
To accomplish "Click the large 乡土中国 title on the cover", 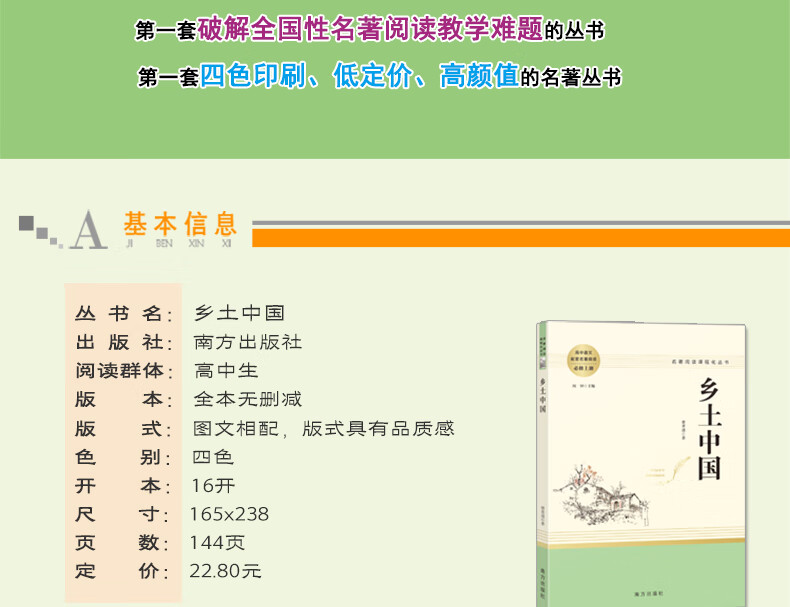I will pos(707,429).
